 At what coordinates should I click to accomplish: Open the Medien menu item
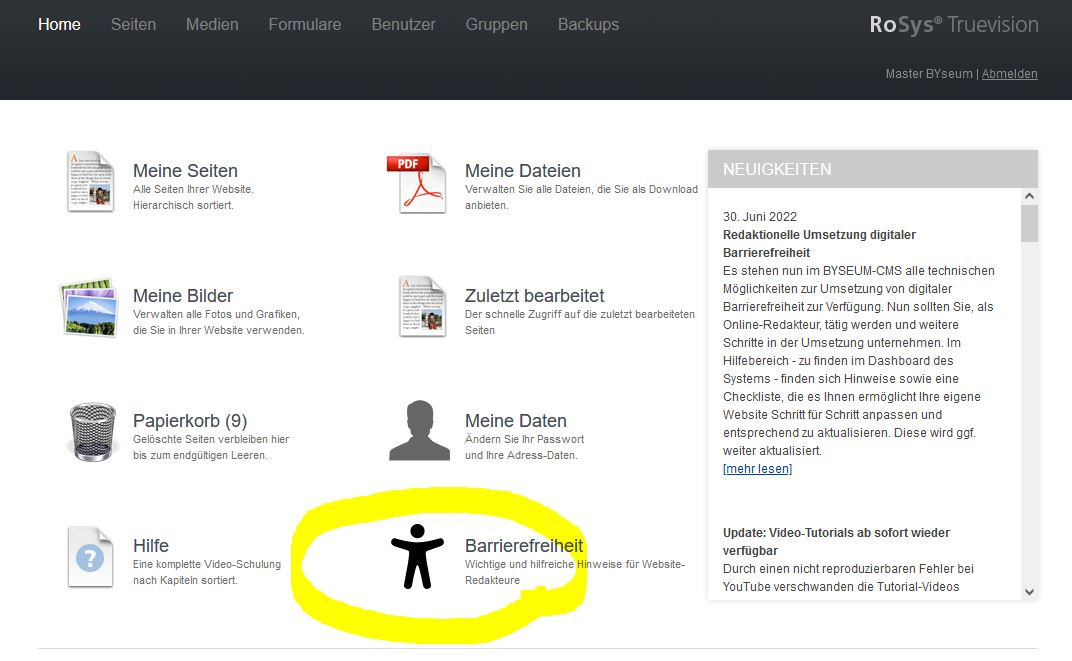point(212,24)
